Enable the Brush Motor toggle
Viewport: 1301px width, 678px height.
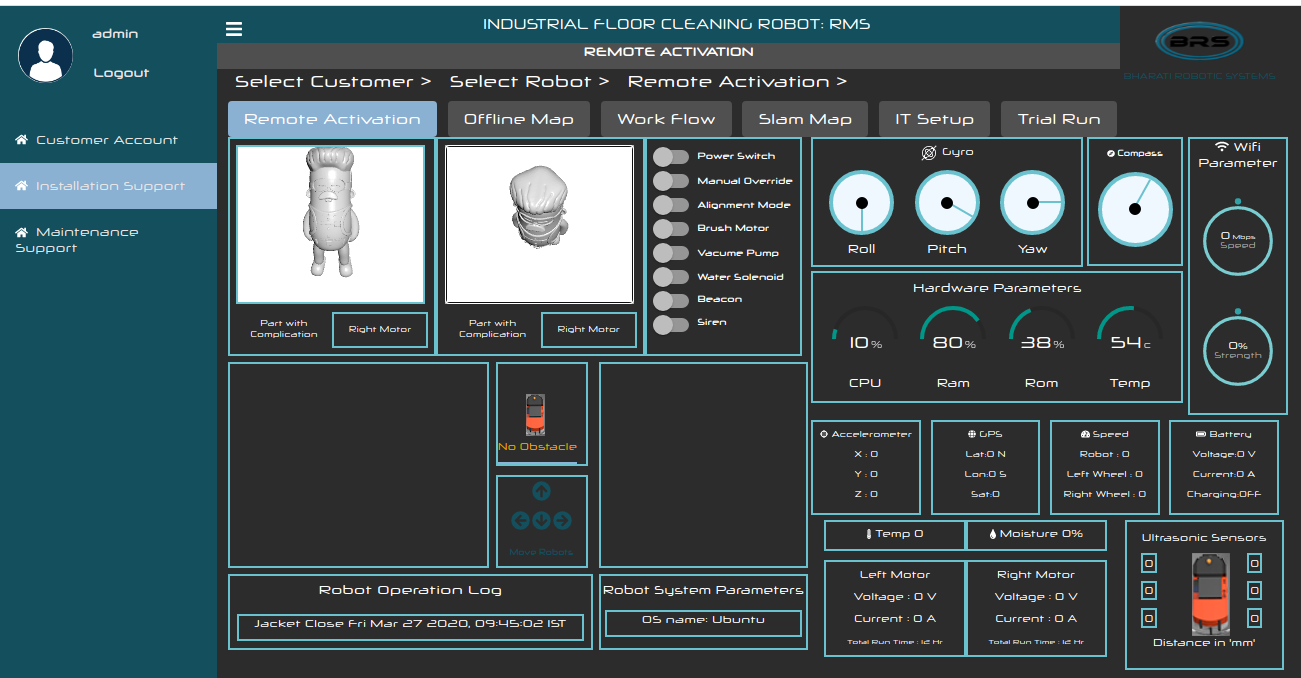coord(671,228)
